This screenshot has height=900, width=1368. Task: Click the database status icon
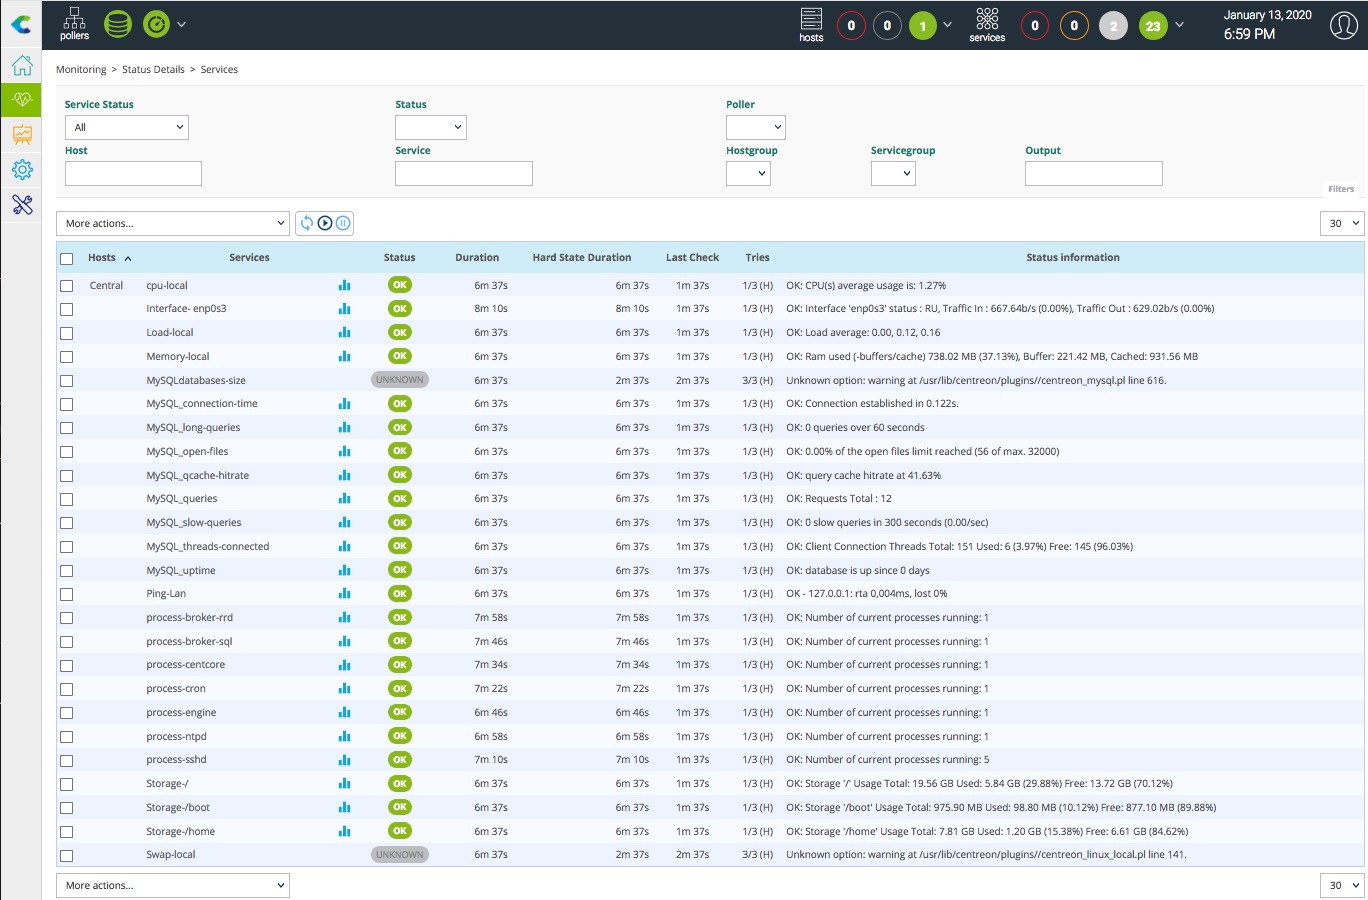tap(118, 24)
